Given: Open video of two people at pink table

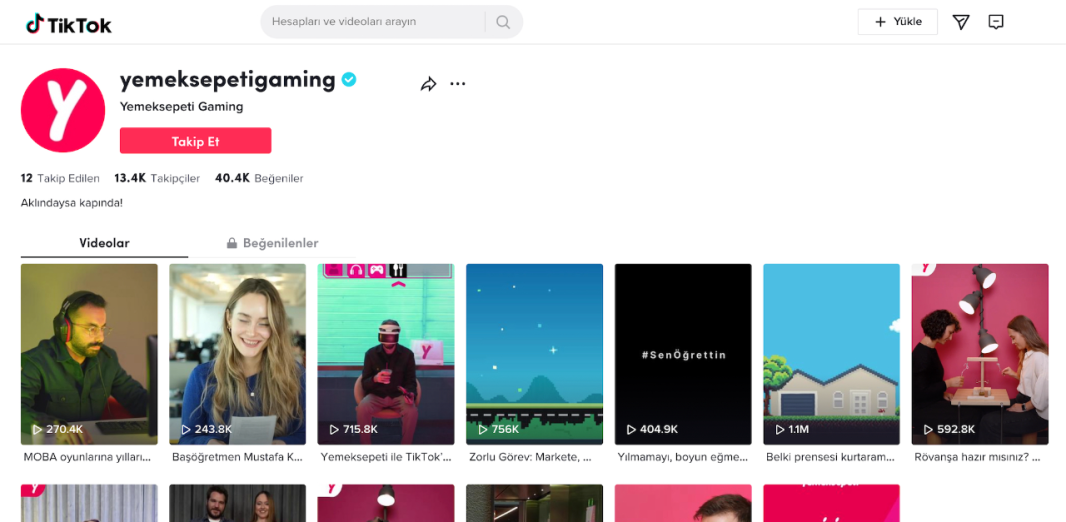Looking at the screenshot, I should (980, 354).
